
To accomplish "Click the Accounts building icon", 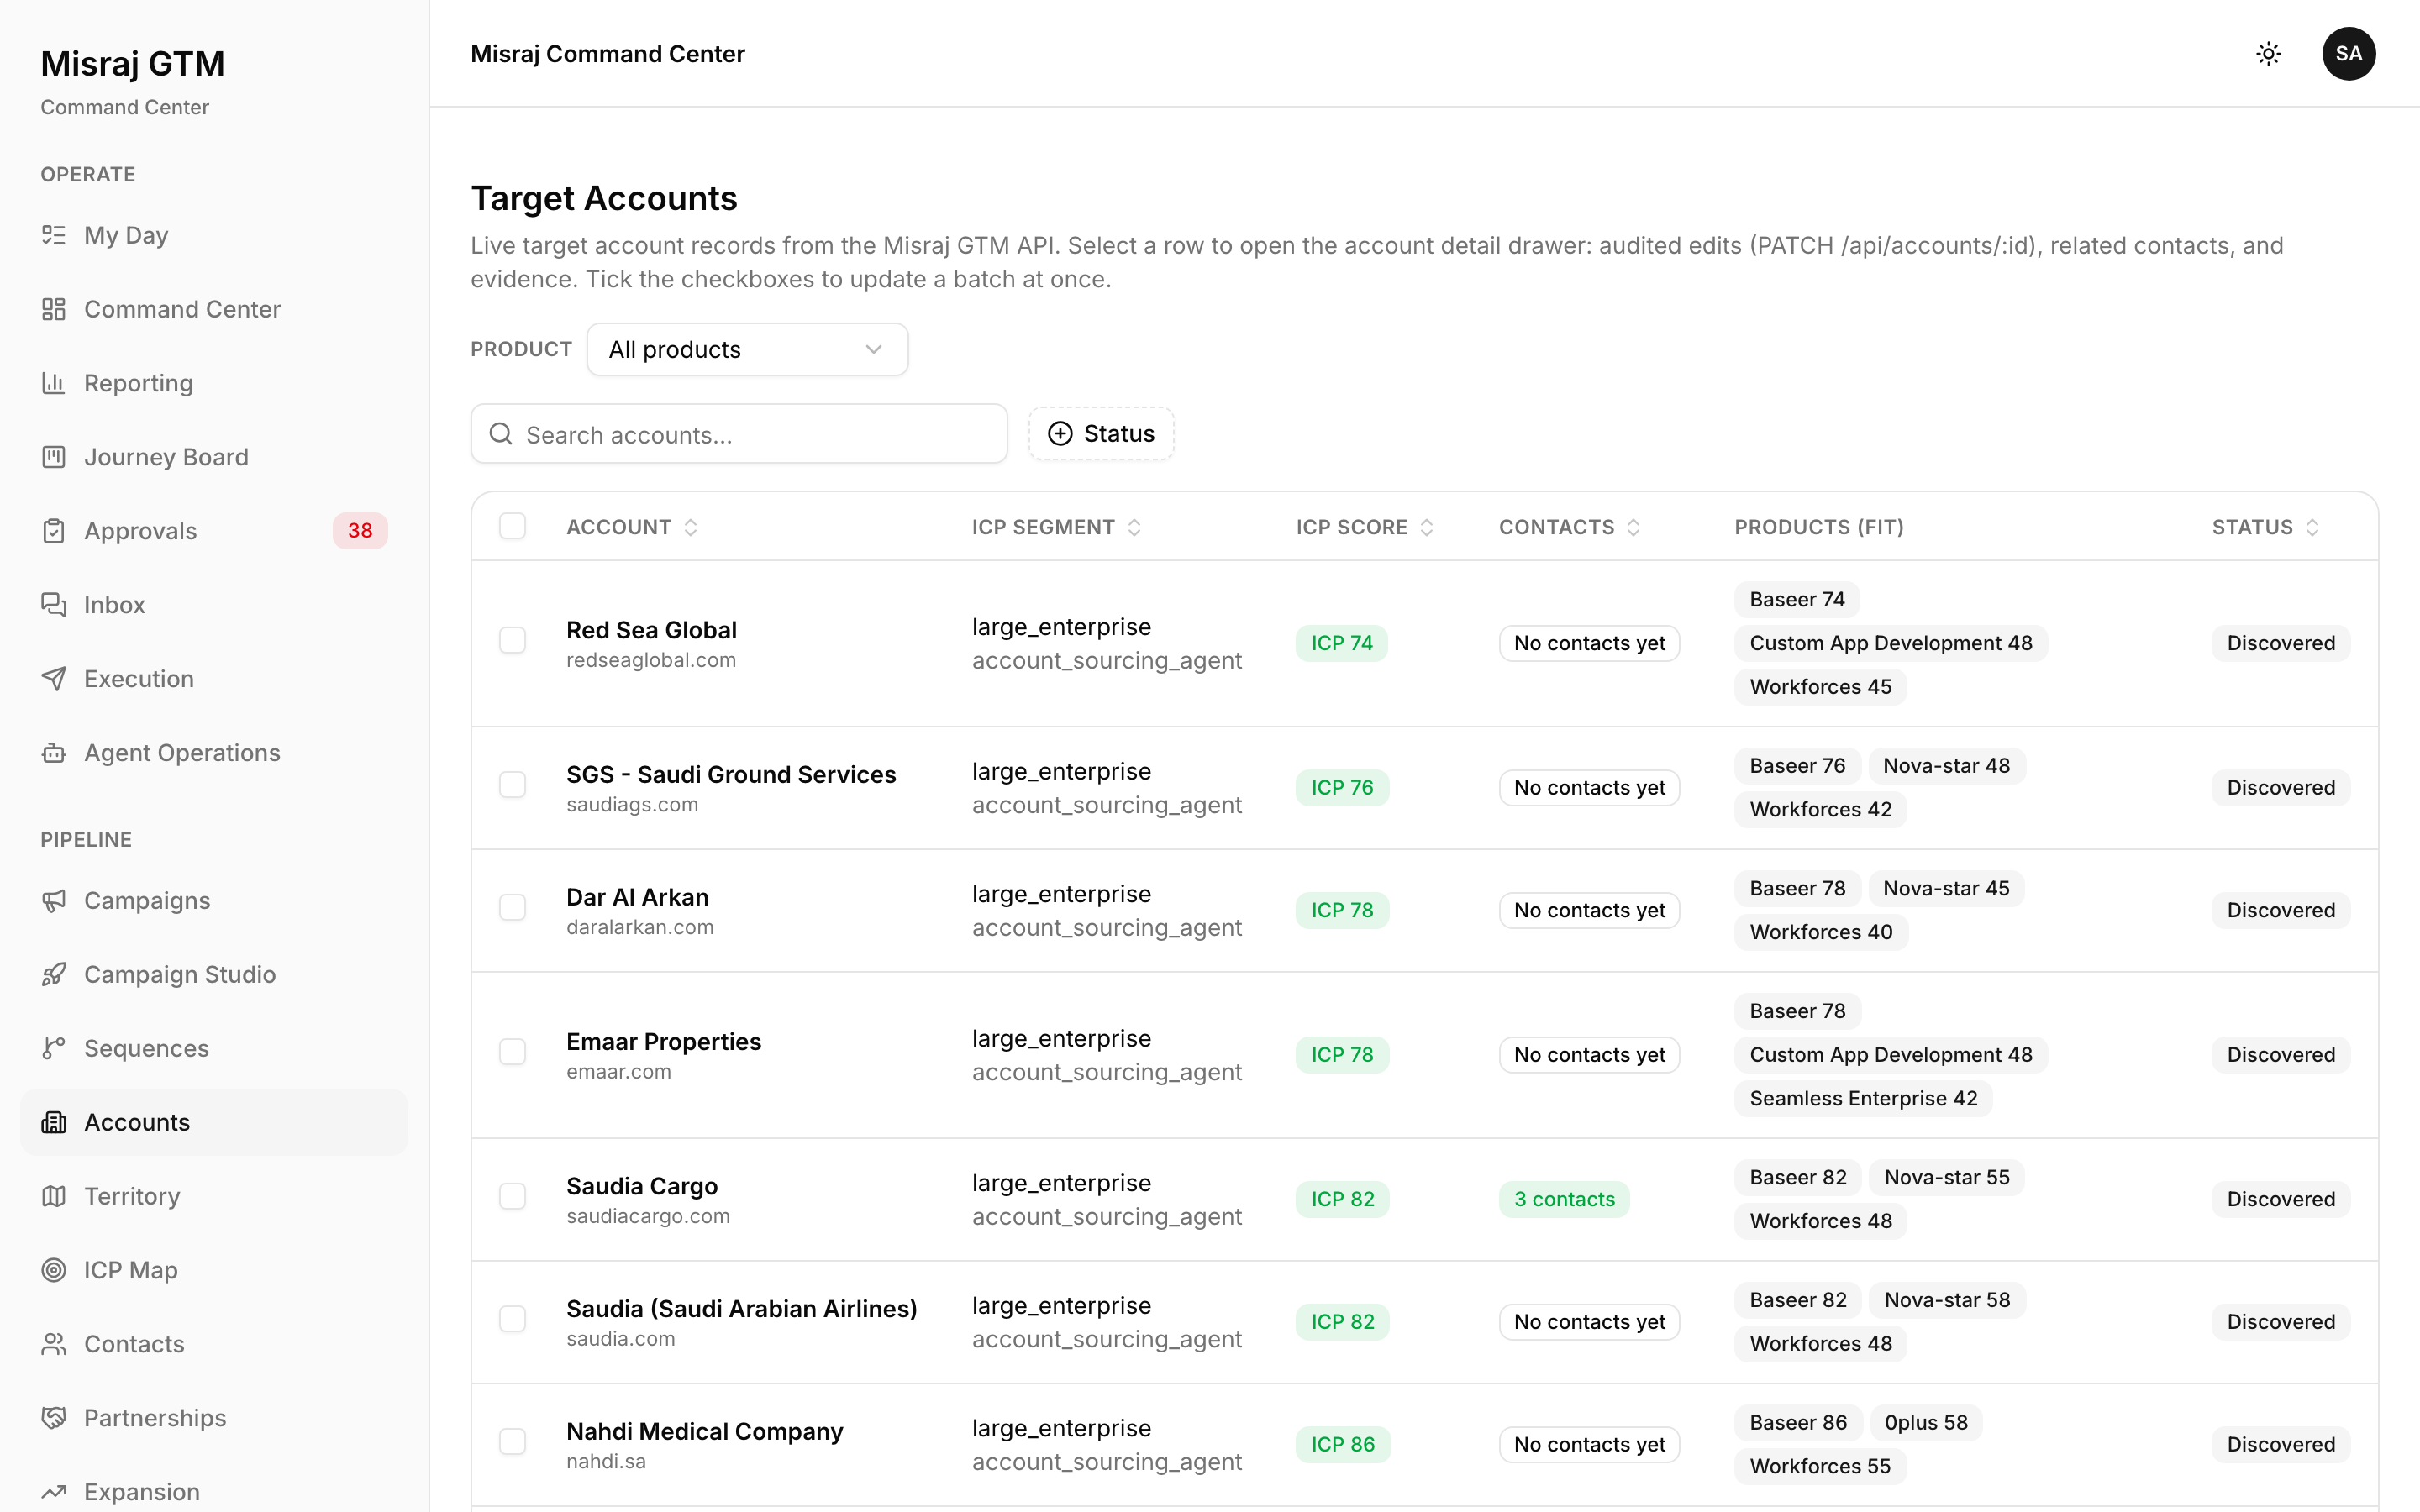I will point(54,1123).
